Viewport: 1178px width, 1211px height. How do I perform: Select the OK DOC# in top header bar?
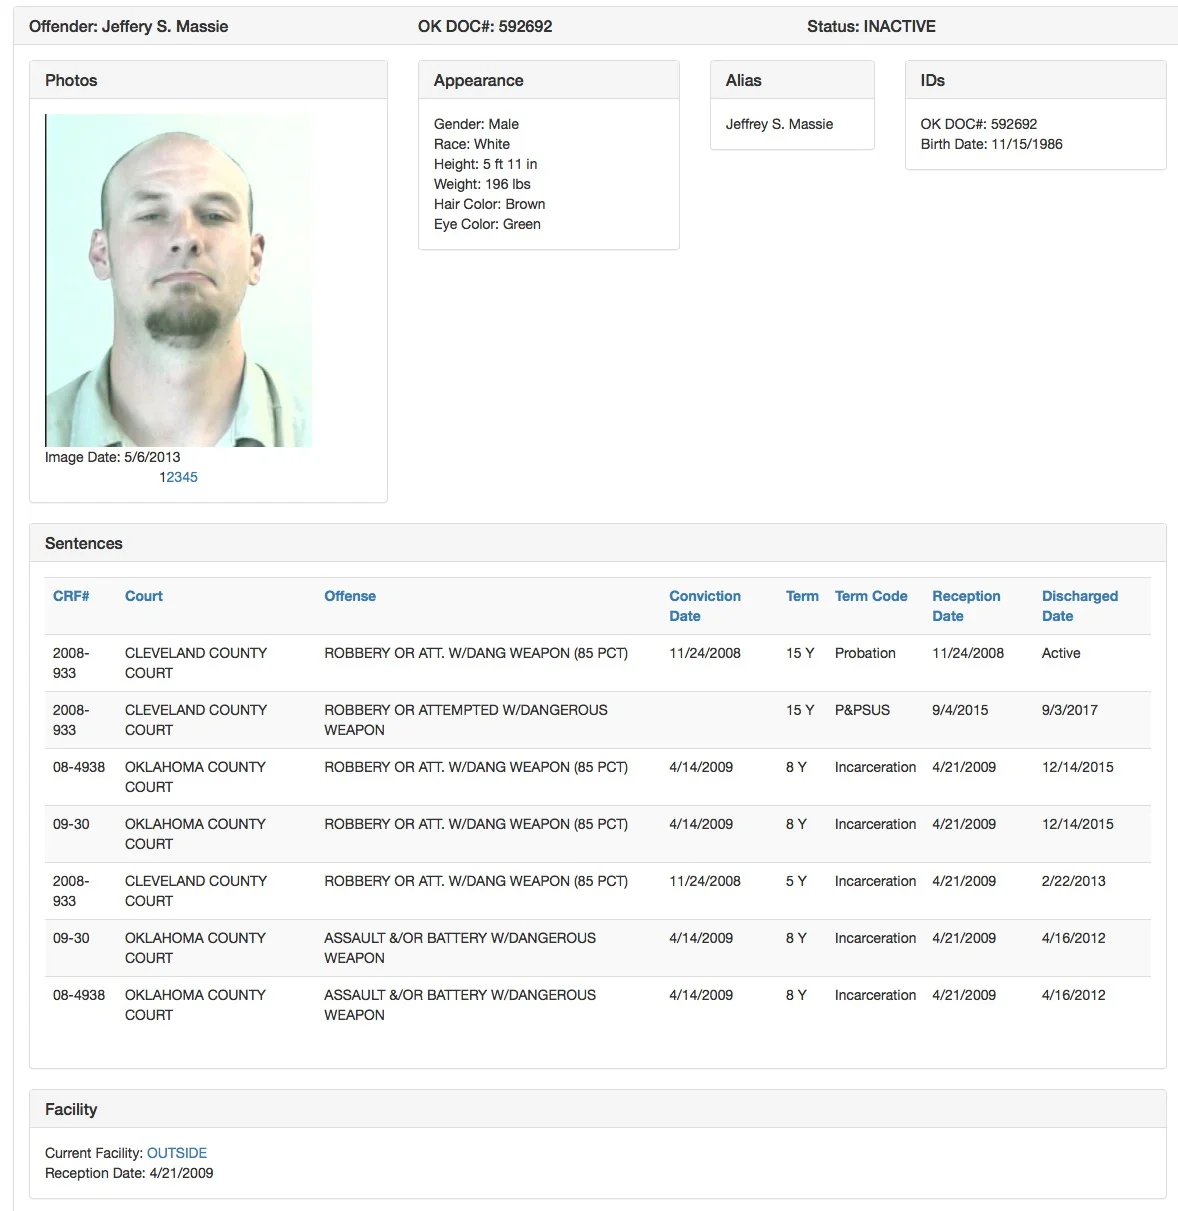pyautogui.click(x=485, y=26)
